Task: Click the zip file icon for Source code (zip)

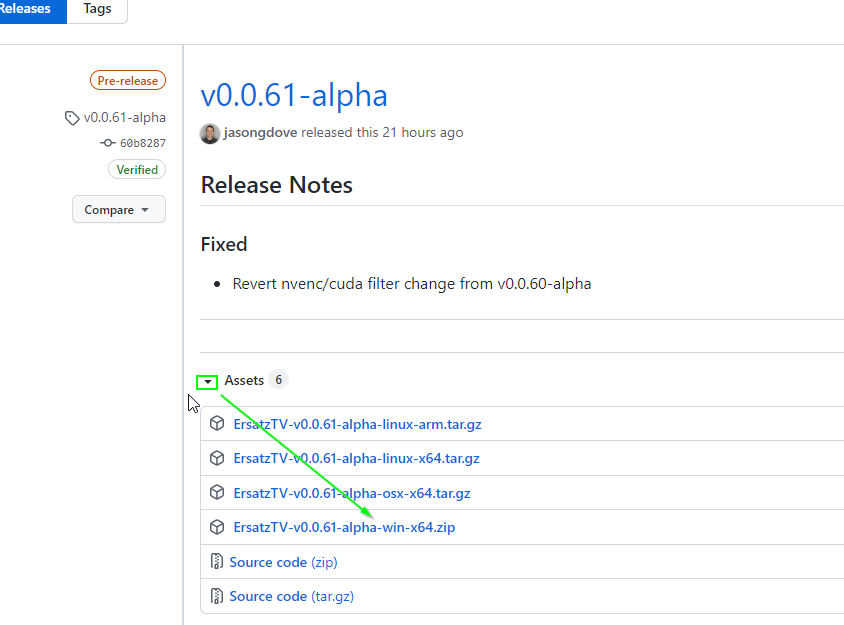Action: pos(216,561)
